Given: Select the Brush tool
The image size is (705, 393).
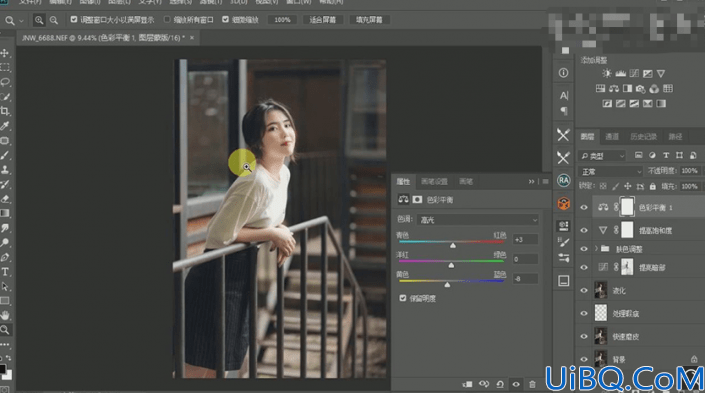Looking at the screenshot, I should click(5, 155).
